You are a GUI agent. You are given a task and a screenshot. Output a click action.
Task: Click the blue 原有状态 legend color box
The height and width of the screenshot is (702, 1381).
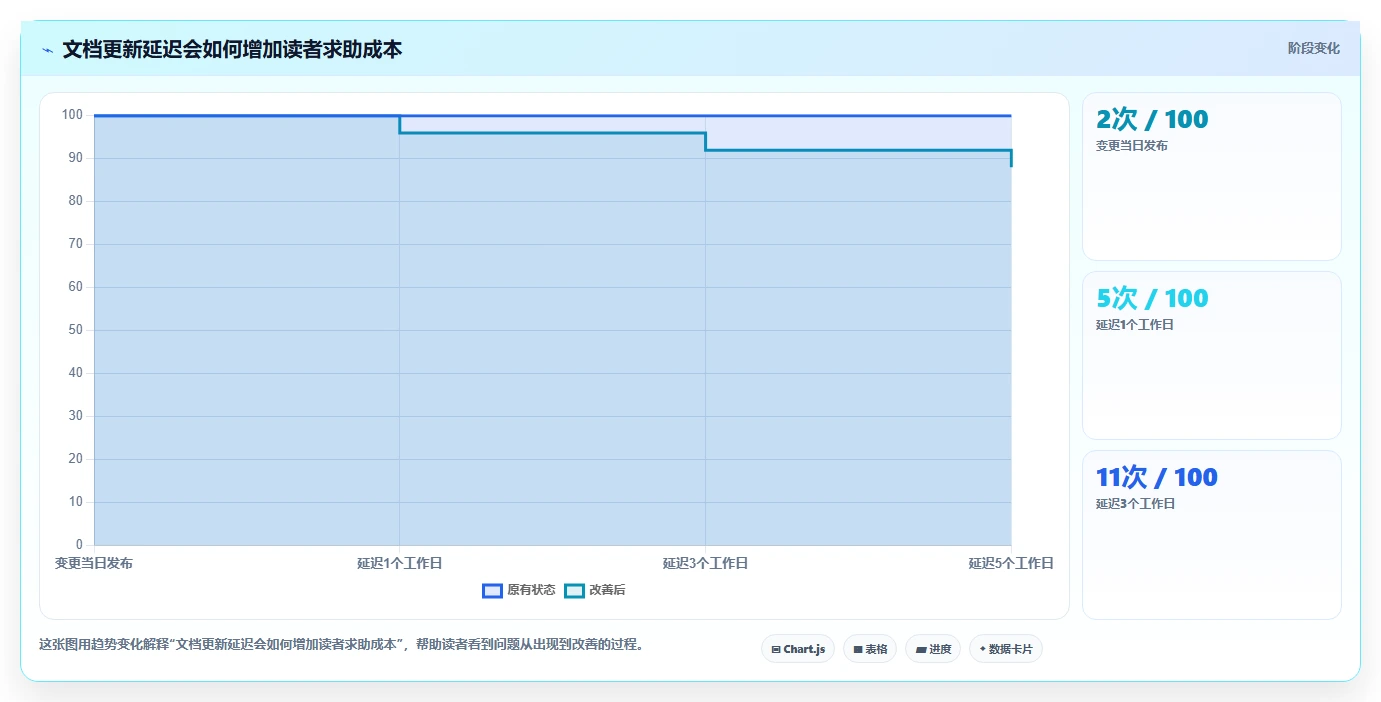(492, 590)
